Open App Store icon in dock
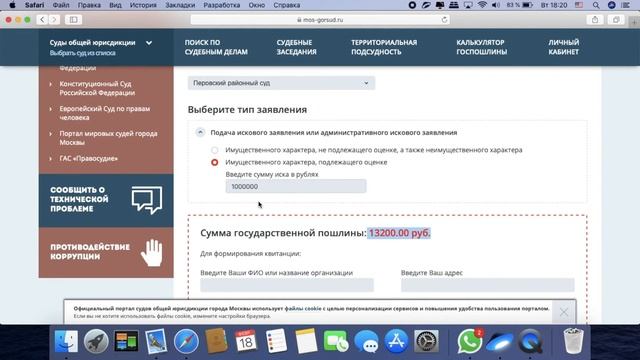 tap(396, 341)
